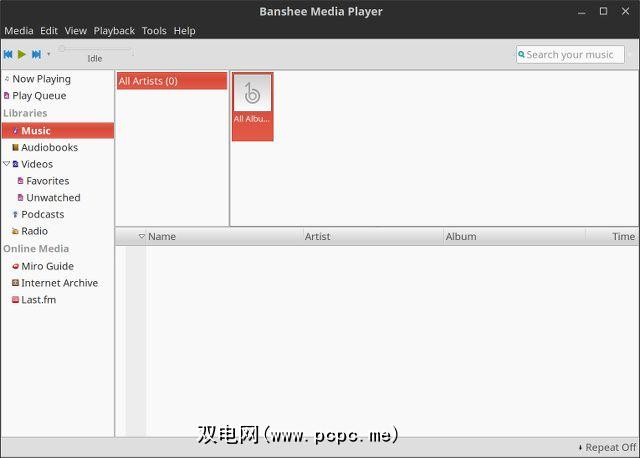This screenshot has height=458, width=640.
Task: Click the seek slider above Idle
Action: 96,49
